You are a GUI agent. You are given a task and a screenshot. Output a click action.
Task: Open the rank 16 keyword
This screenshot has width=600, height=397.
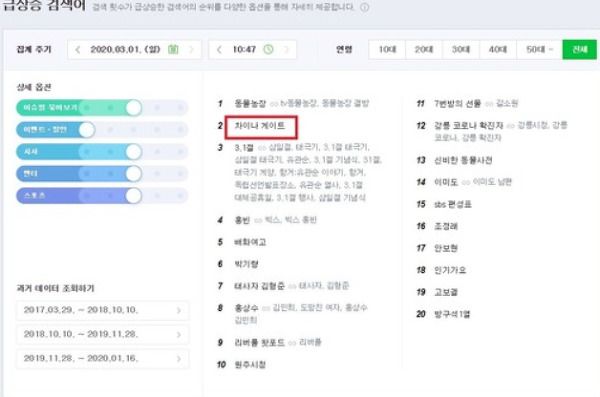click(x=446, y=226)
